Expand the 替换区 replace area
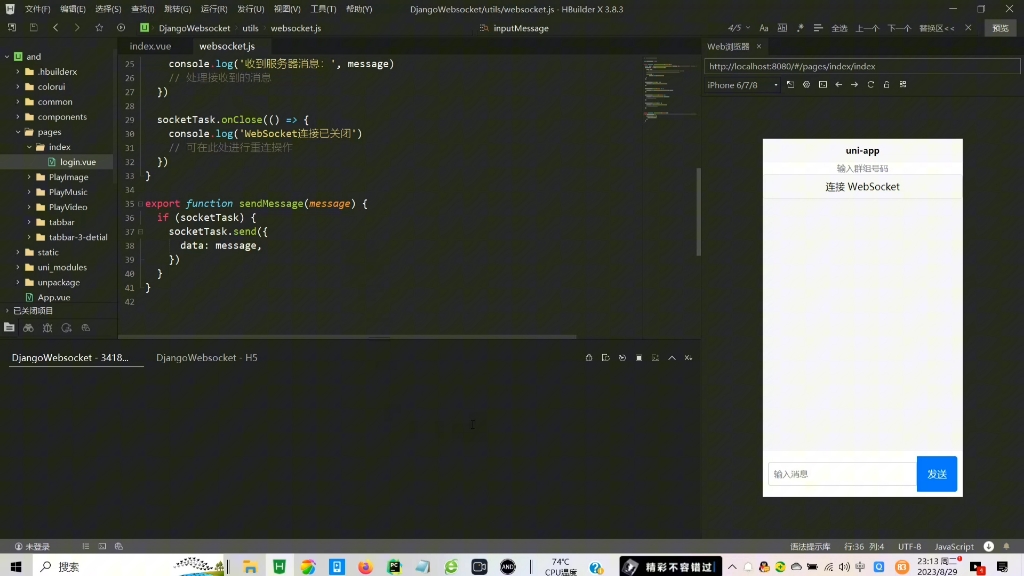The width and height of the screenshot is (1024, 576). [936, 28]
